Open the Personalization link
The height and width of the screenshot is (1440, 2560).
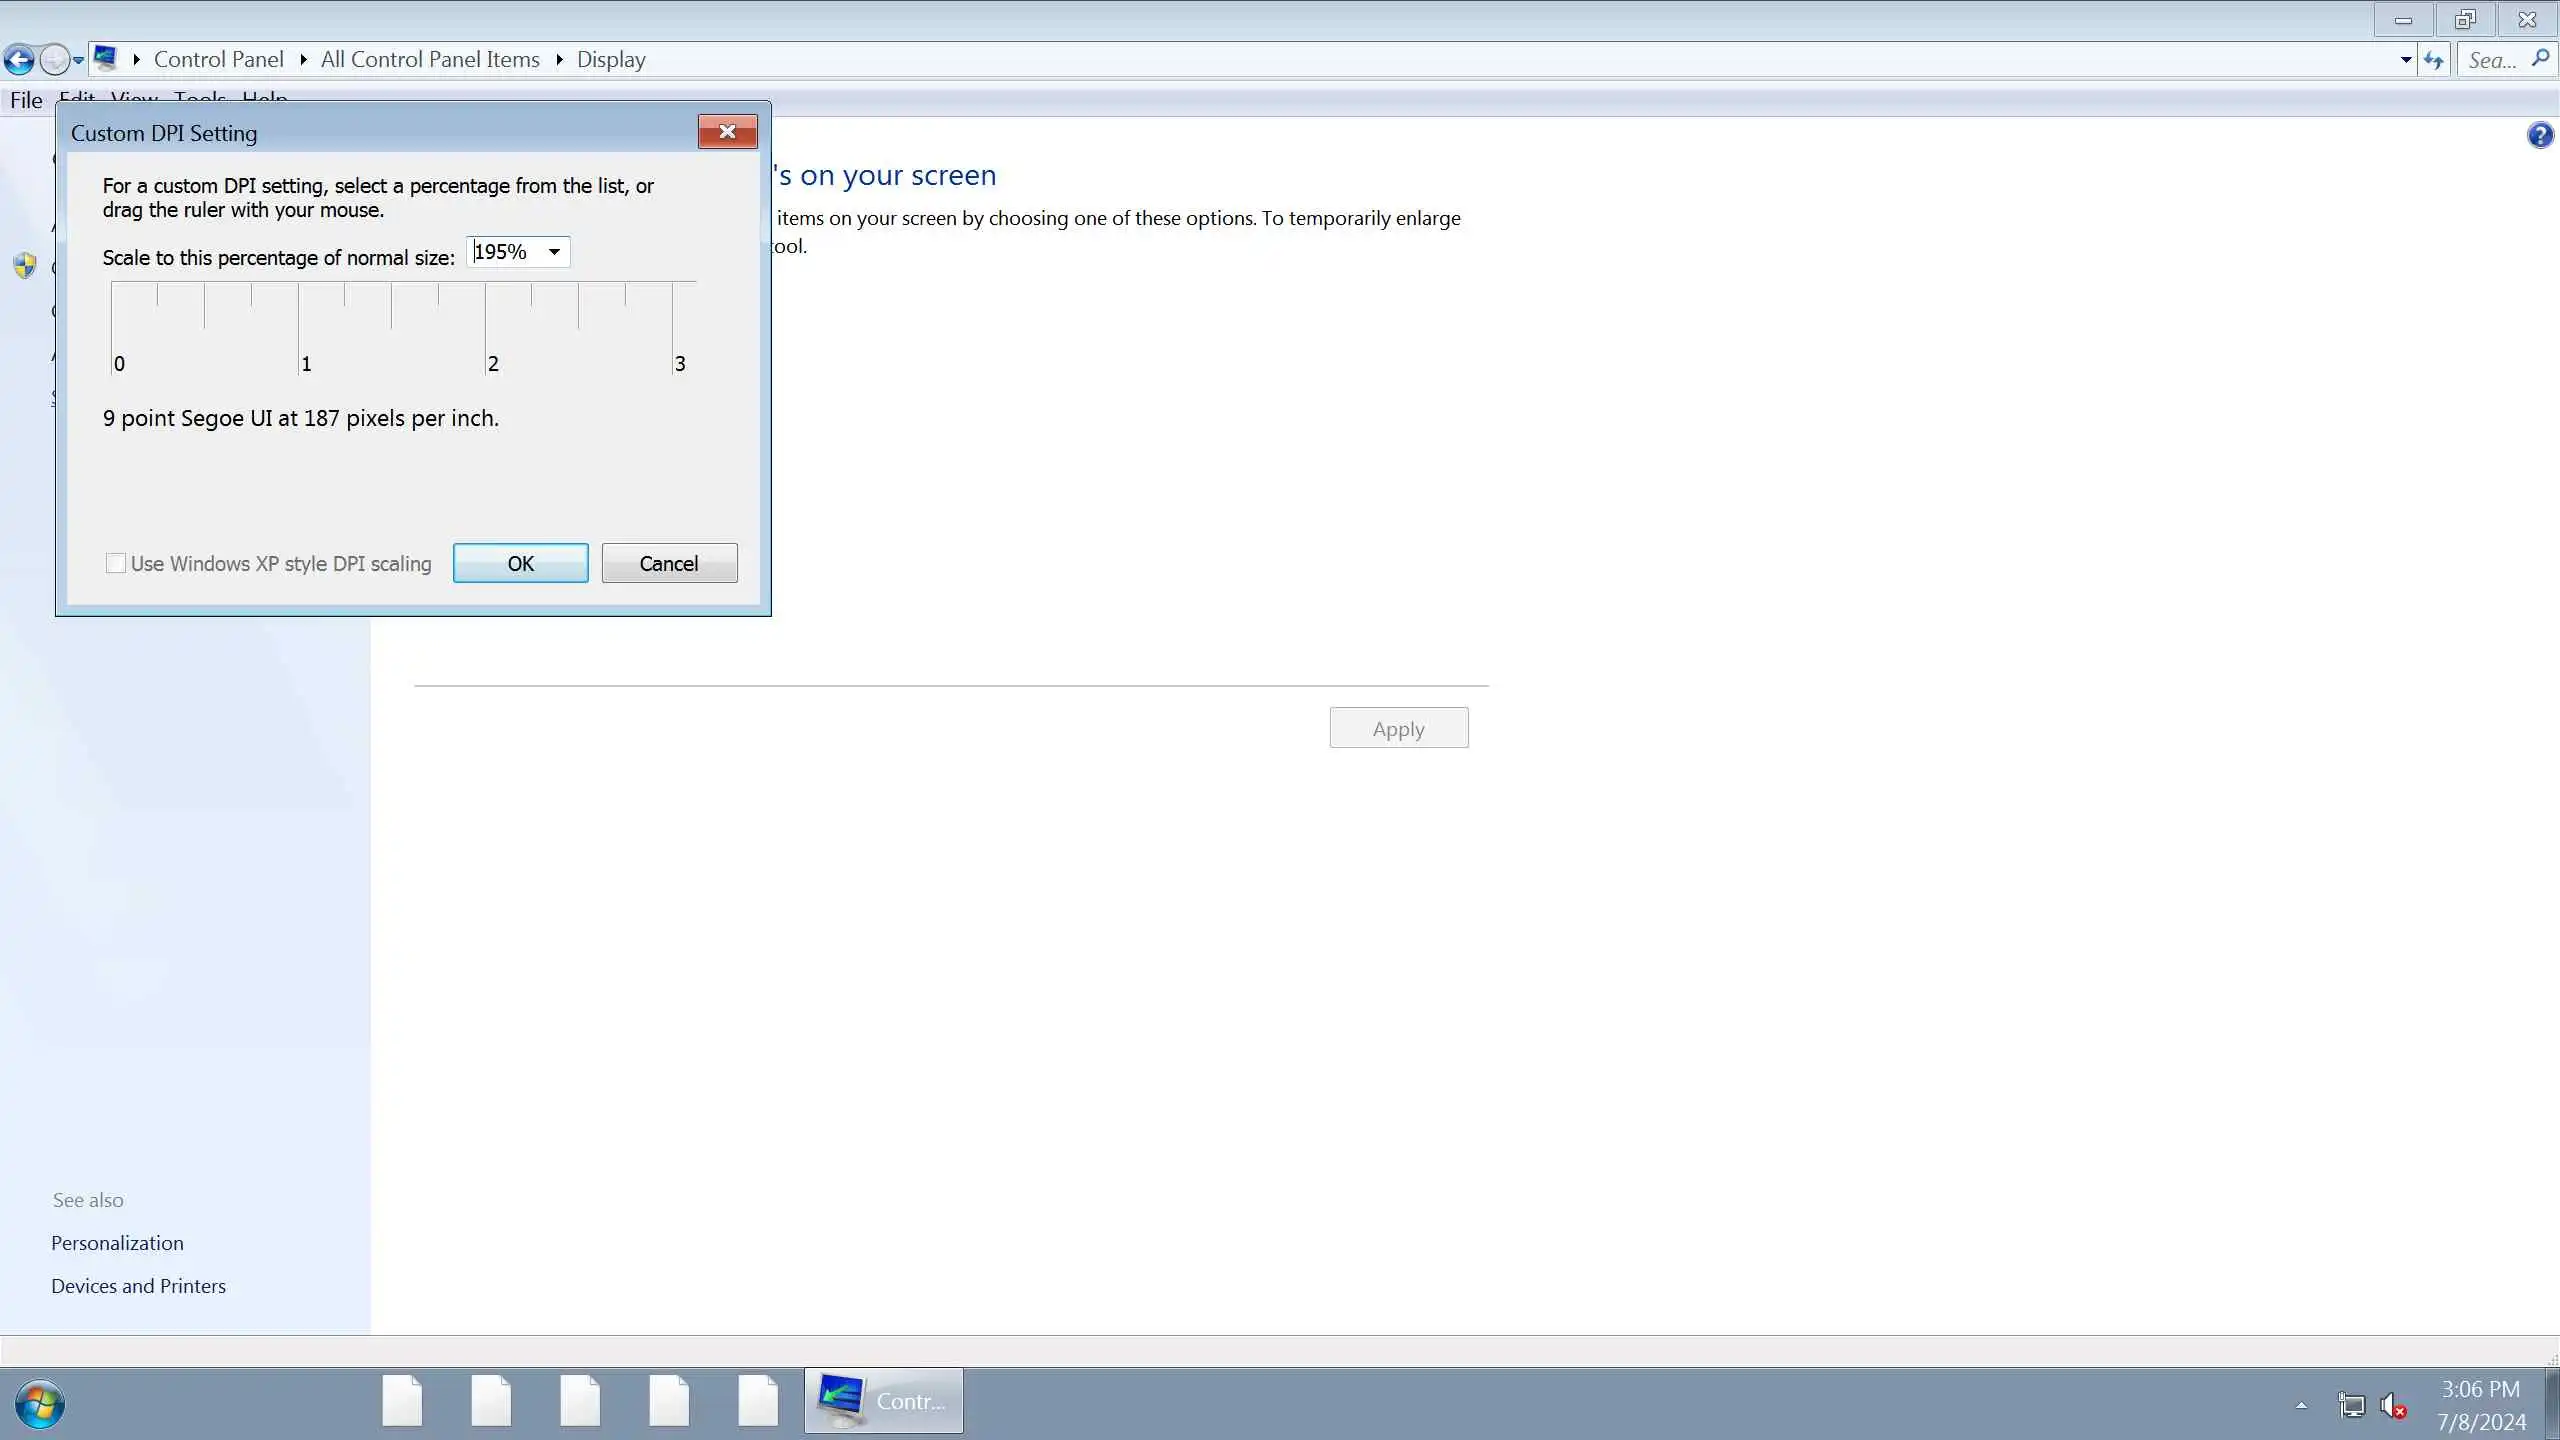(117, 1243)
